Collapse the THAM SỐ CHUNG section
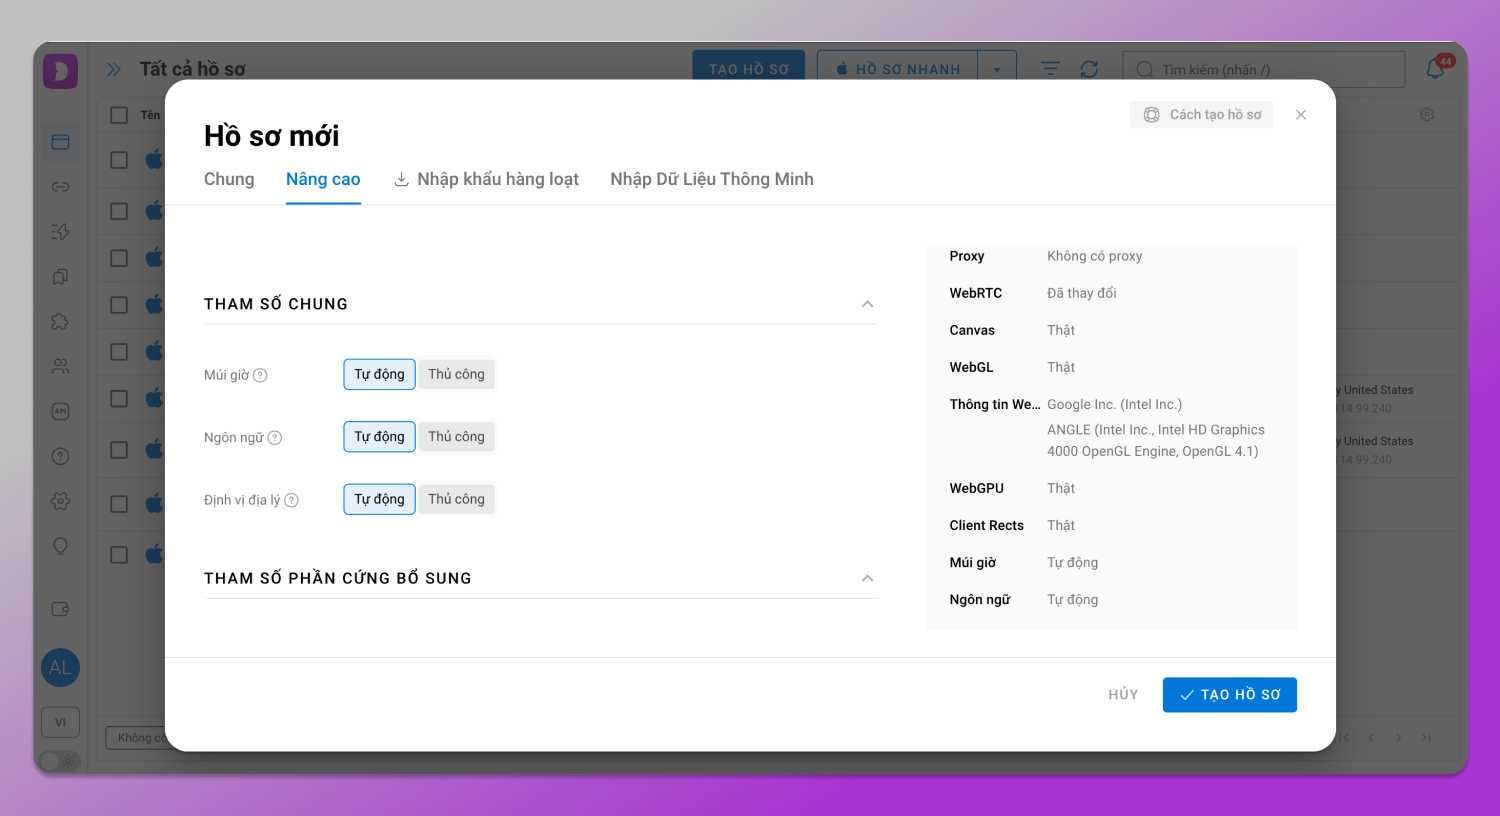The image size is (1500, 816). pyautogui.click(x=867, y=304)
